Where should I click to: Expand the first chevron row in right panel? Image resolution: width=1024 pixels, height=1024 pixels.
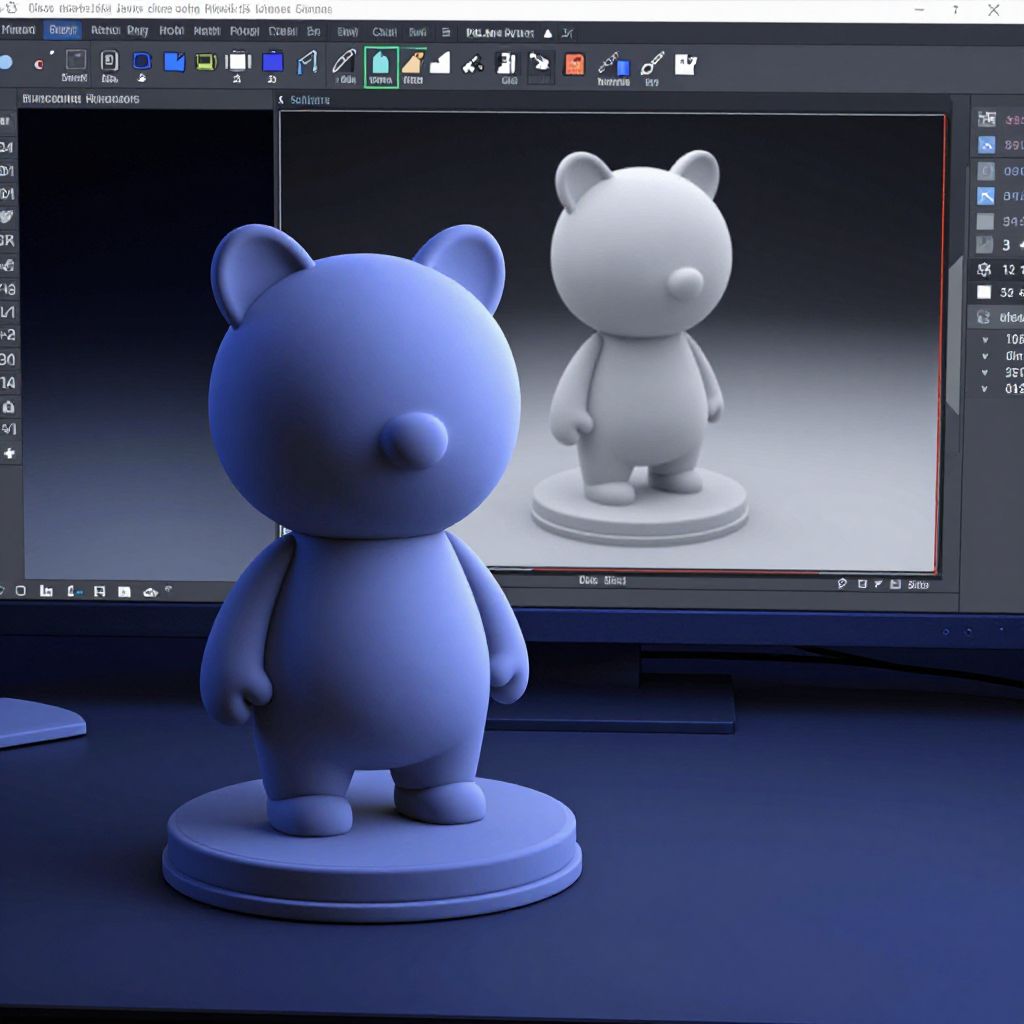coord(985,339)
